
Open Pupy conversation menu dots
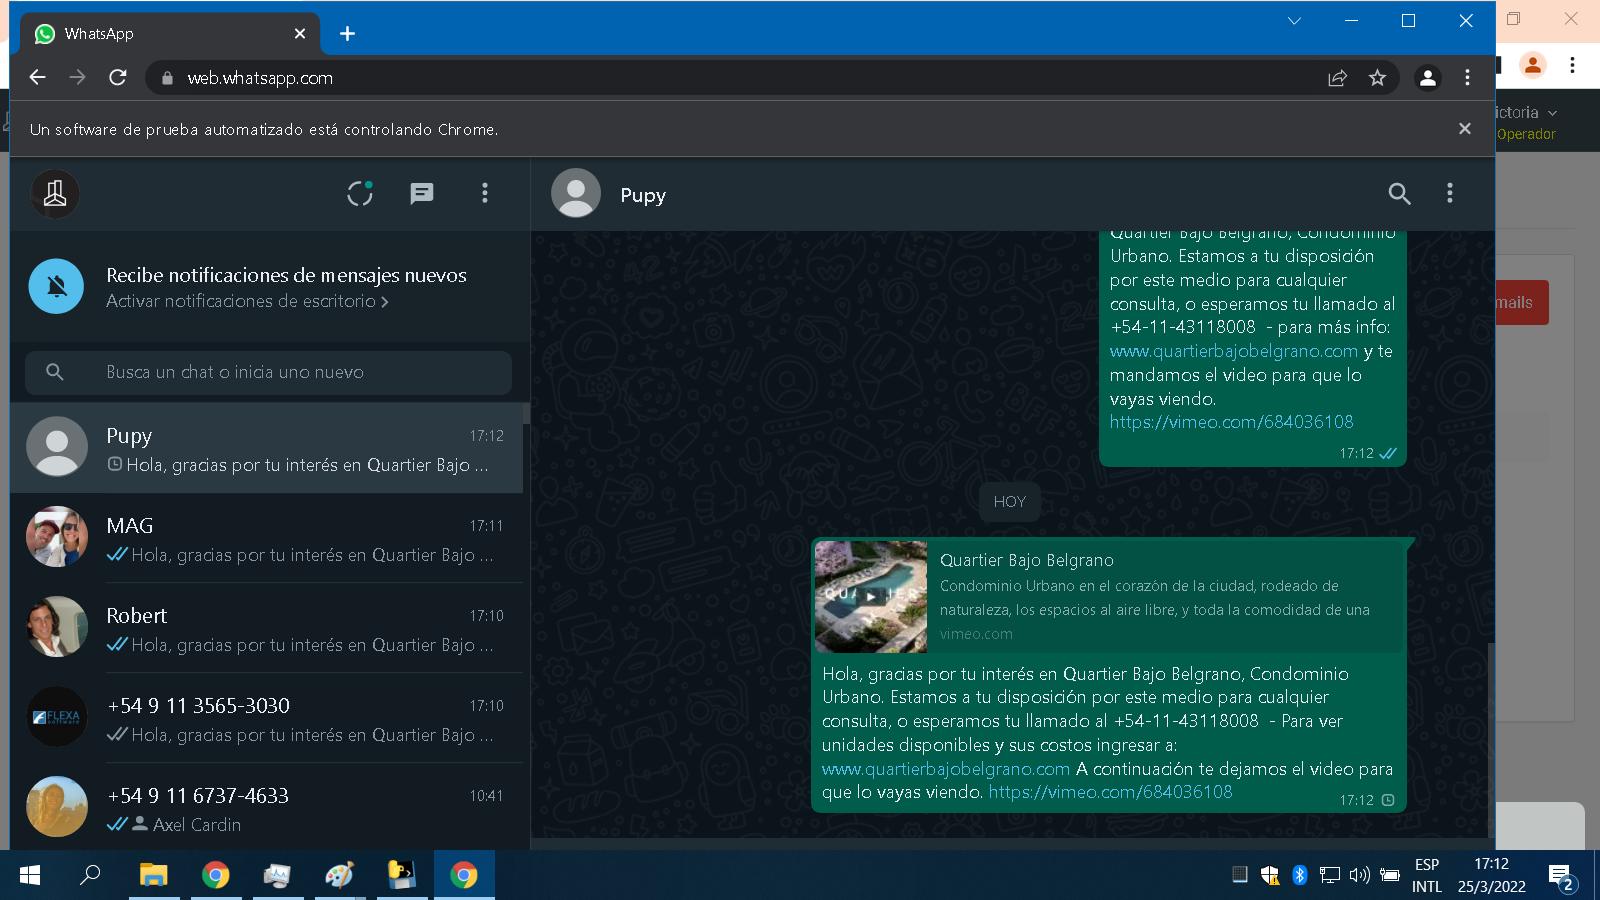pyautogui.click(x=1450, y=194)
